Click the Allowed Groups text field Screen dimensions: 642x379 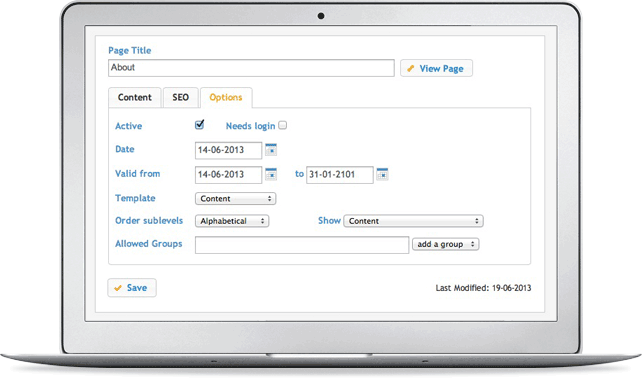point(302,245)
